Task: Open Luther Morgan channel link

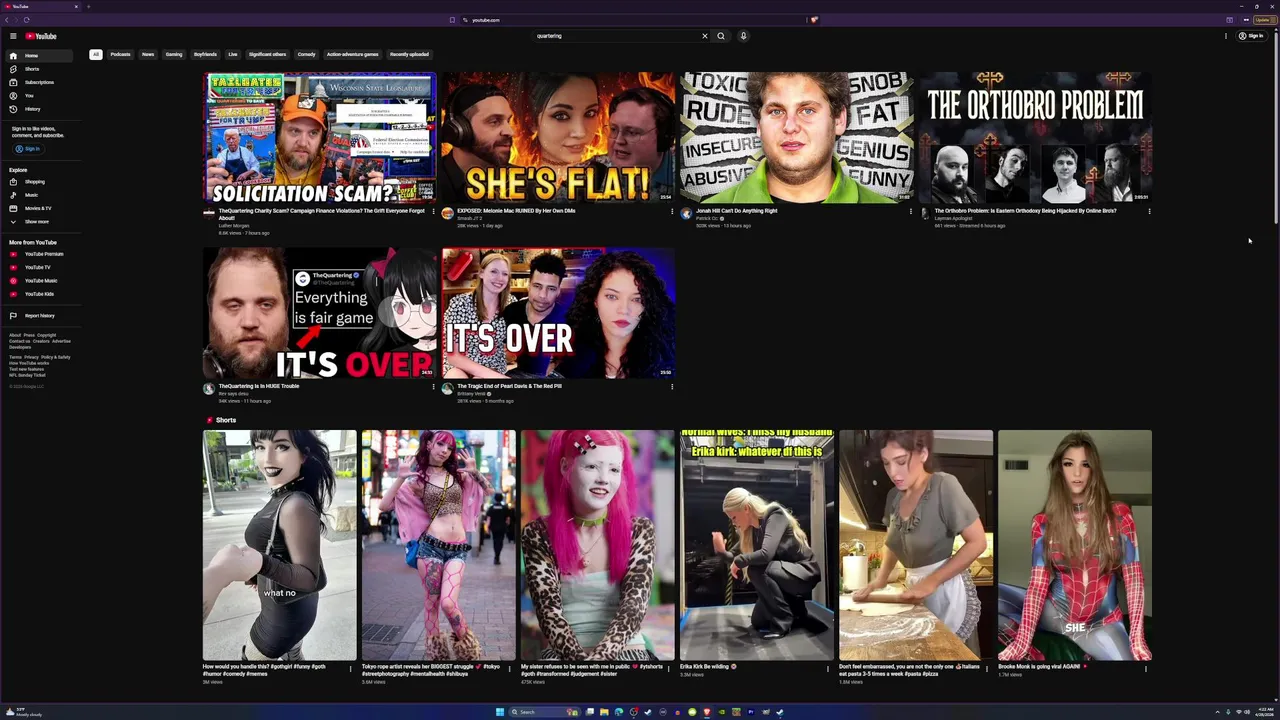Action: click(x=233, y=225)
